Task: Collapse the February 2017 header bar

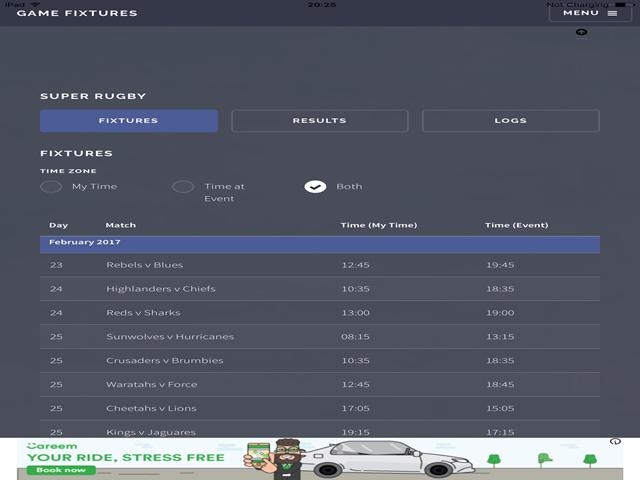Action: click(320, 244)
